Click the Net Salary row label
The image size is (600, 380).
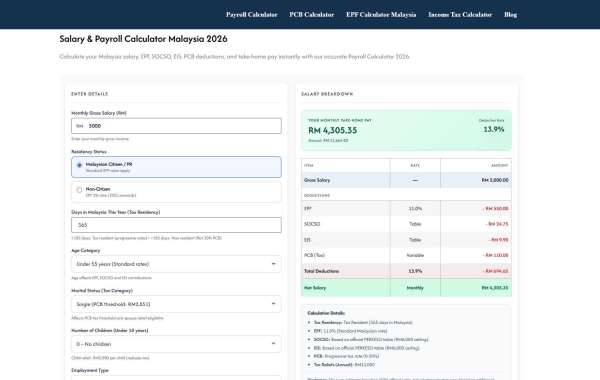[x=315, y=288]
